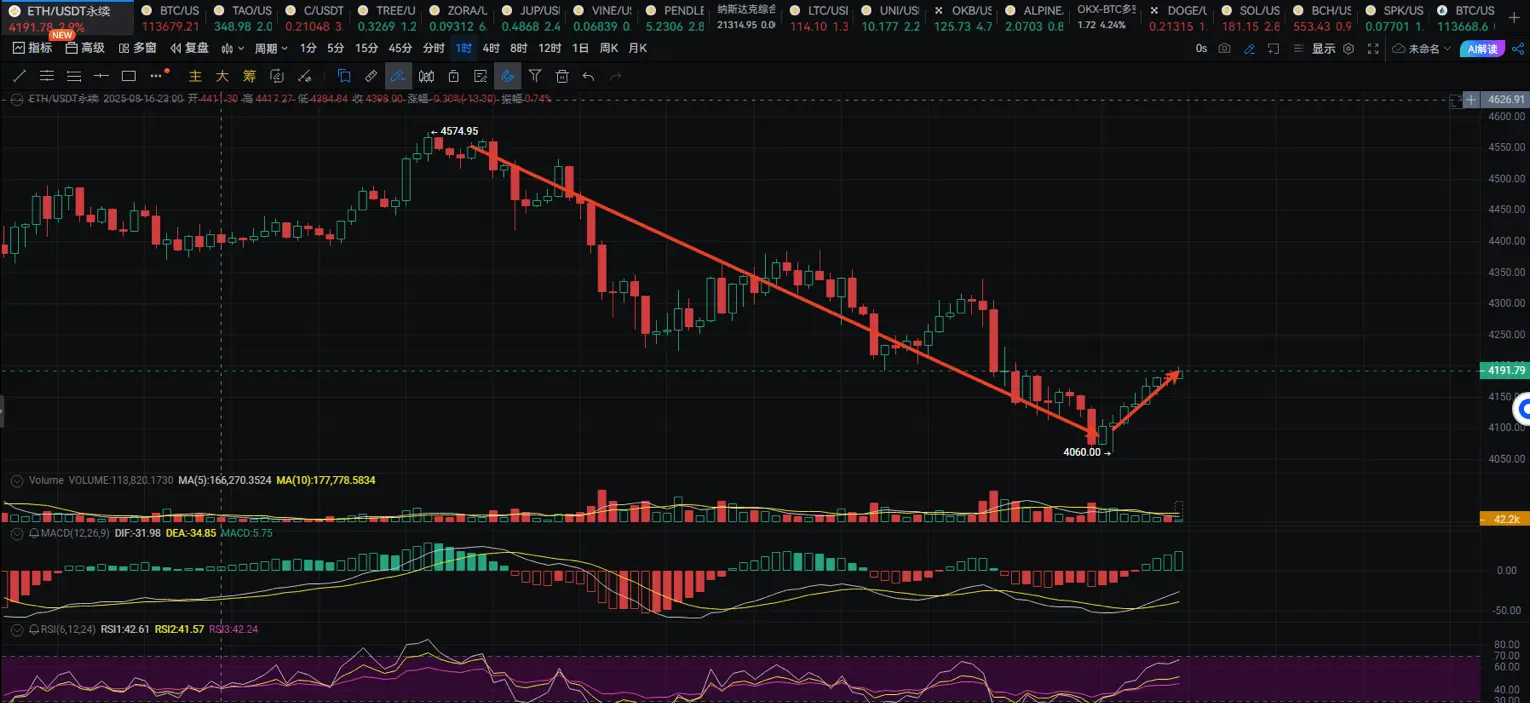Open the 周期 period dropdown
1530x703 pixels.
tap(271, 48)
